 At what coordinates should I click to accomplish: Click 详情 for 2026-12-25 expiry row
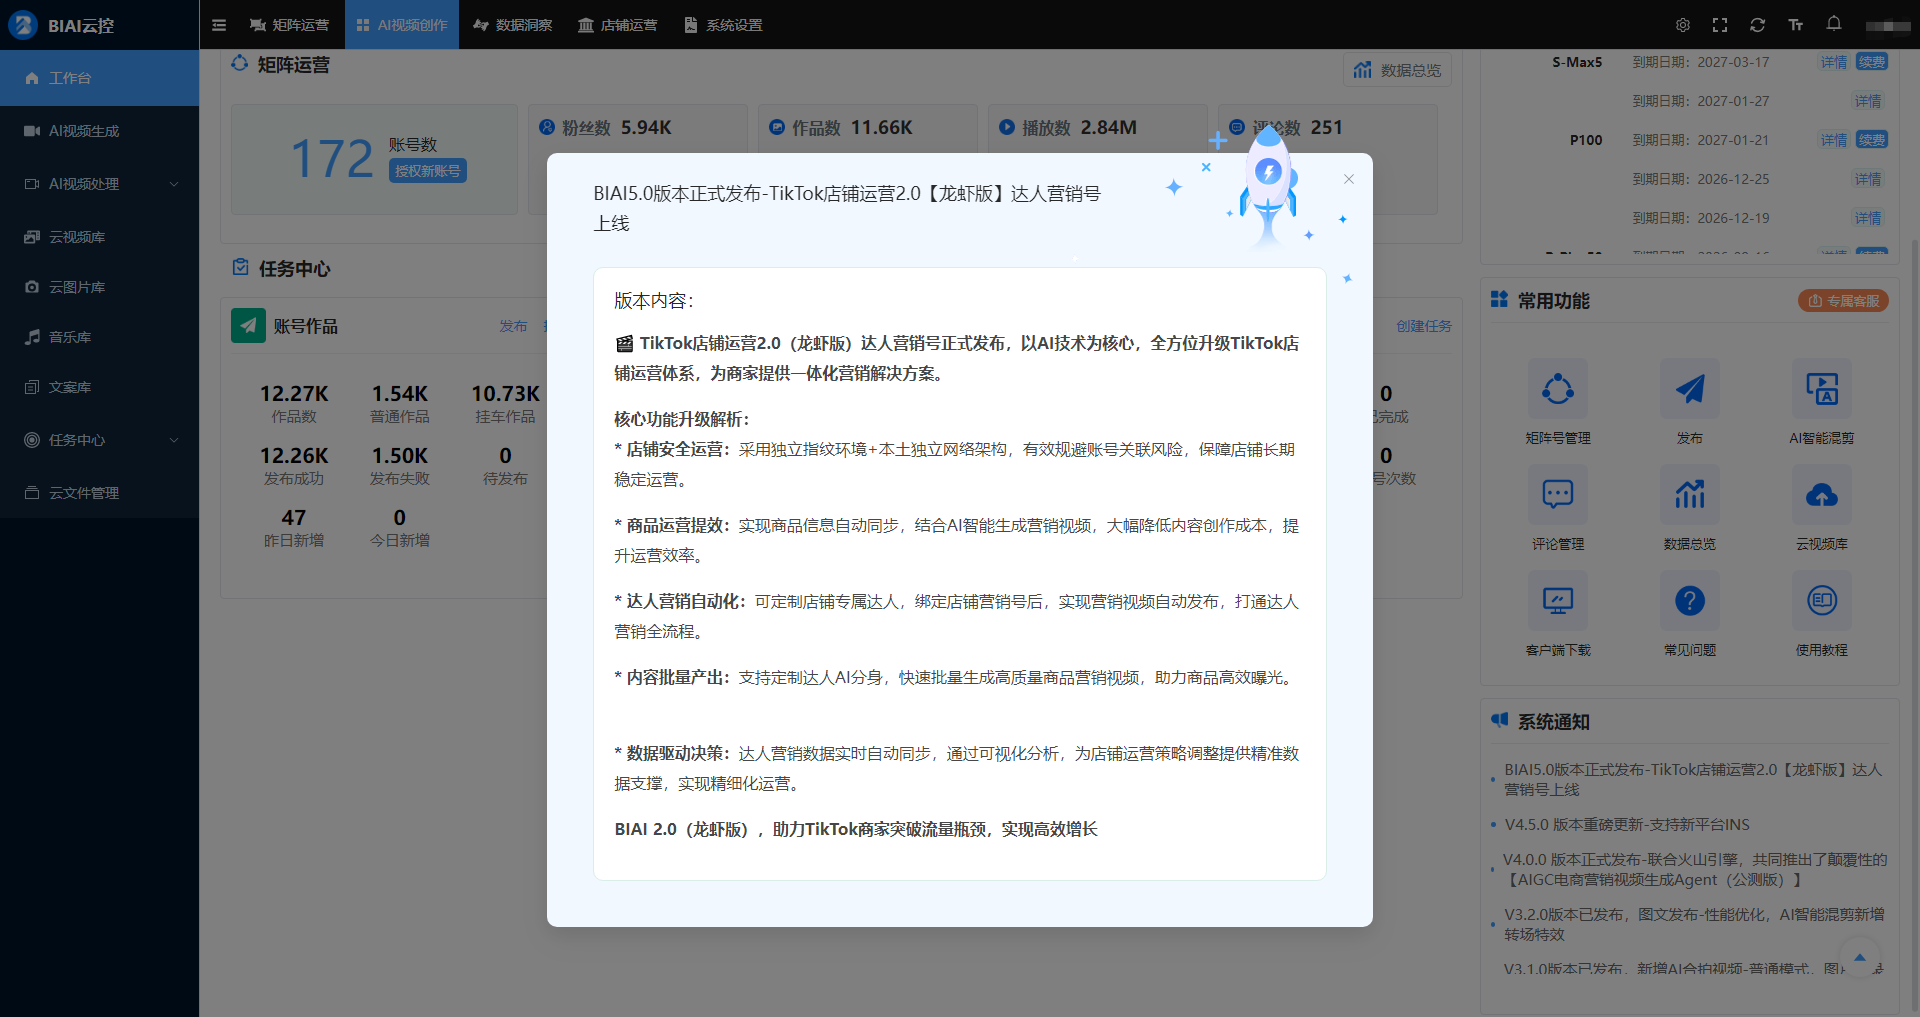(1868, 179)
